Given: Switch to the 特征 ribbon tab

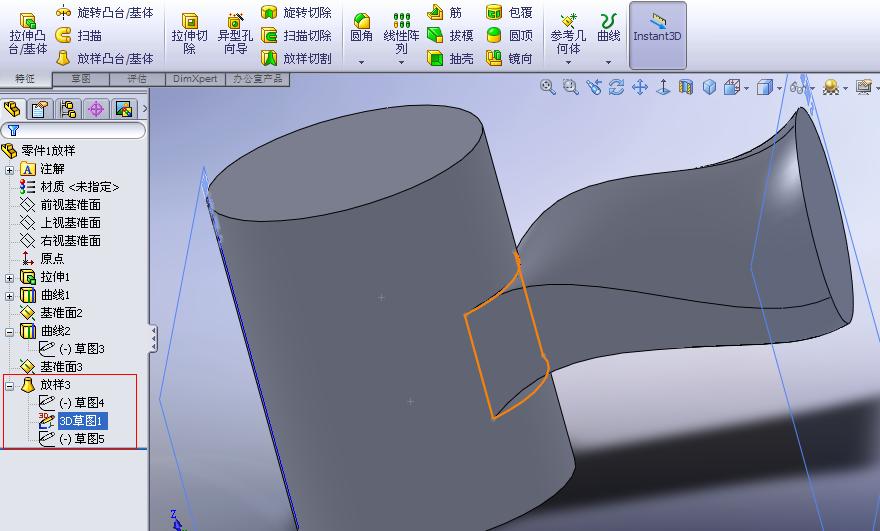Looking at the screenshot, I should click(25, 79).
